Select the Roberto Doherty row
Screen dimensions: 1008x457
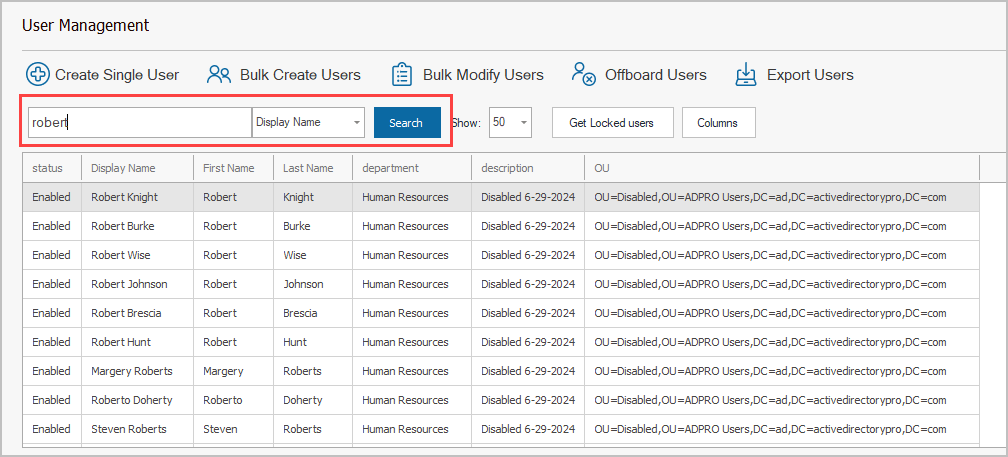pos(131,400)
